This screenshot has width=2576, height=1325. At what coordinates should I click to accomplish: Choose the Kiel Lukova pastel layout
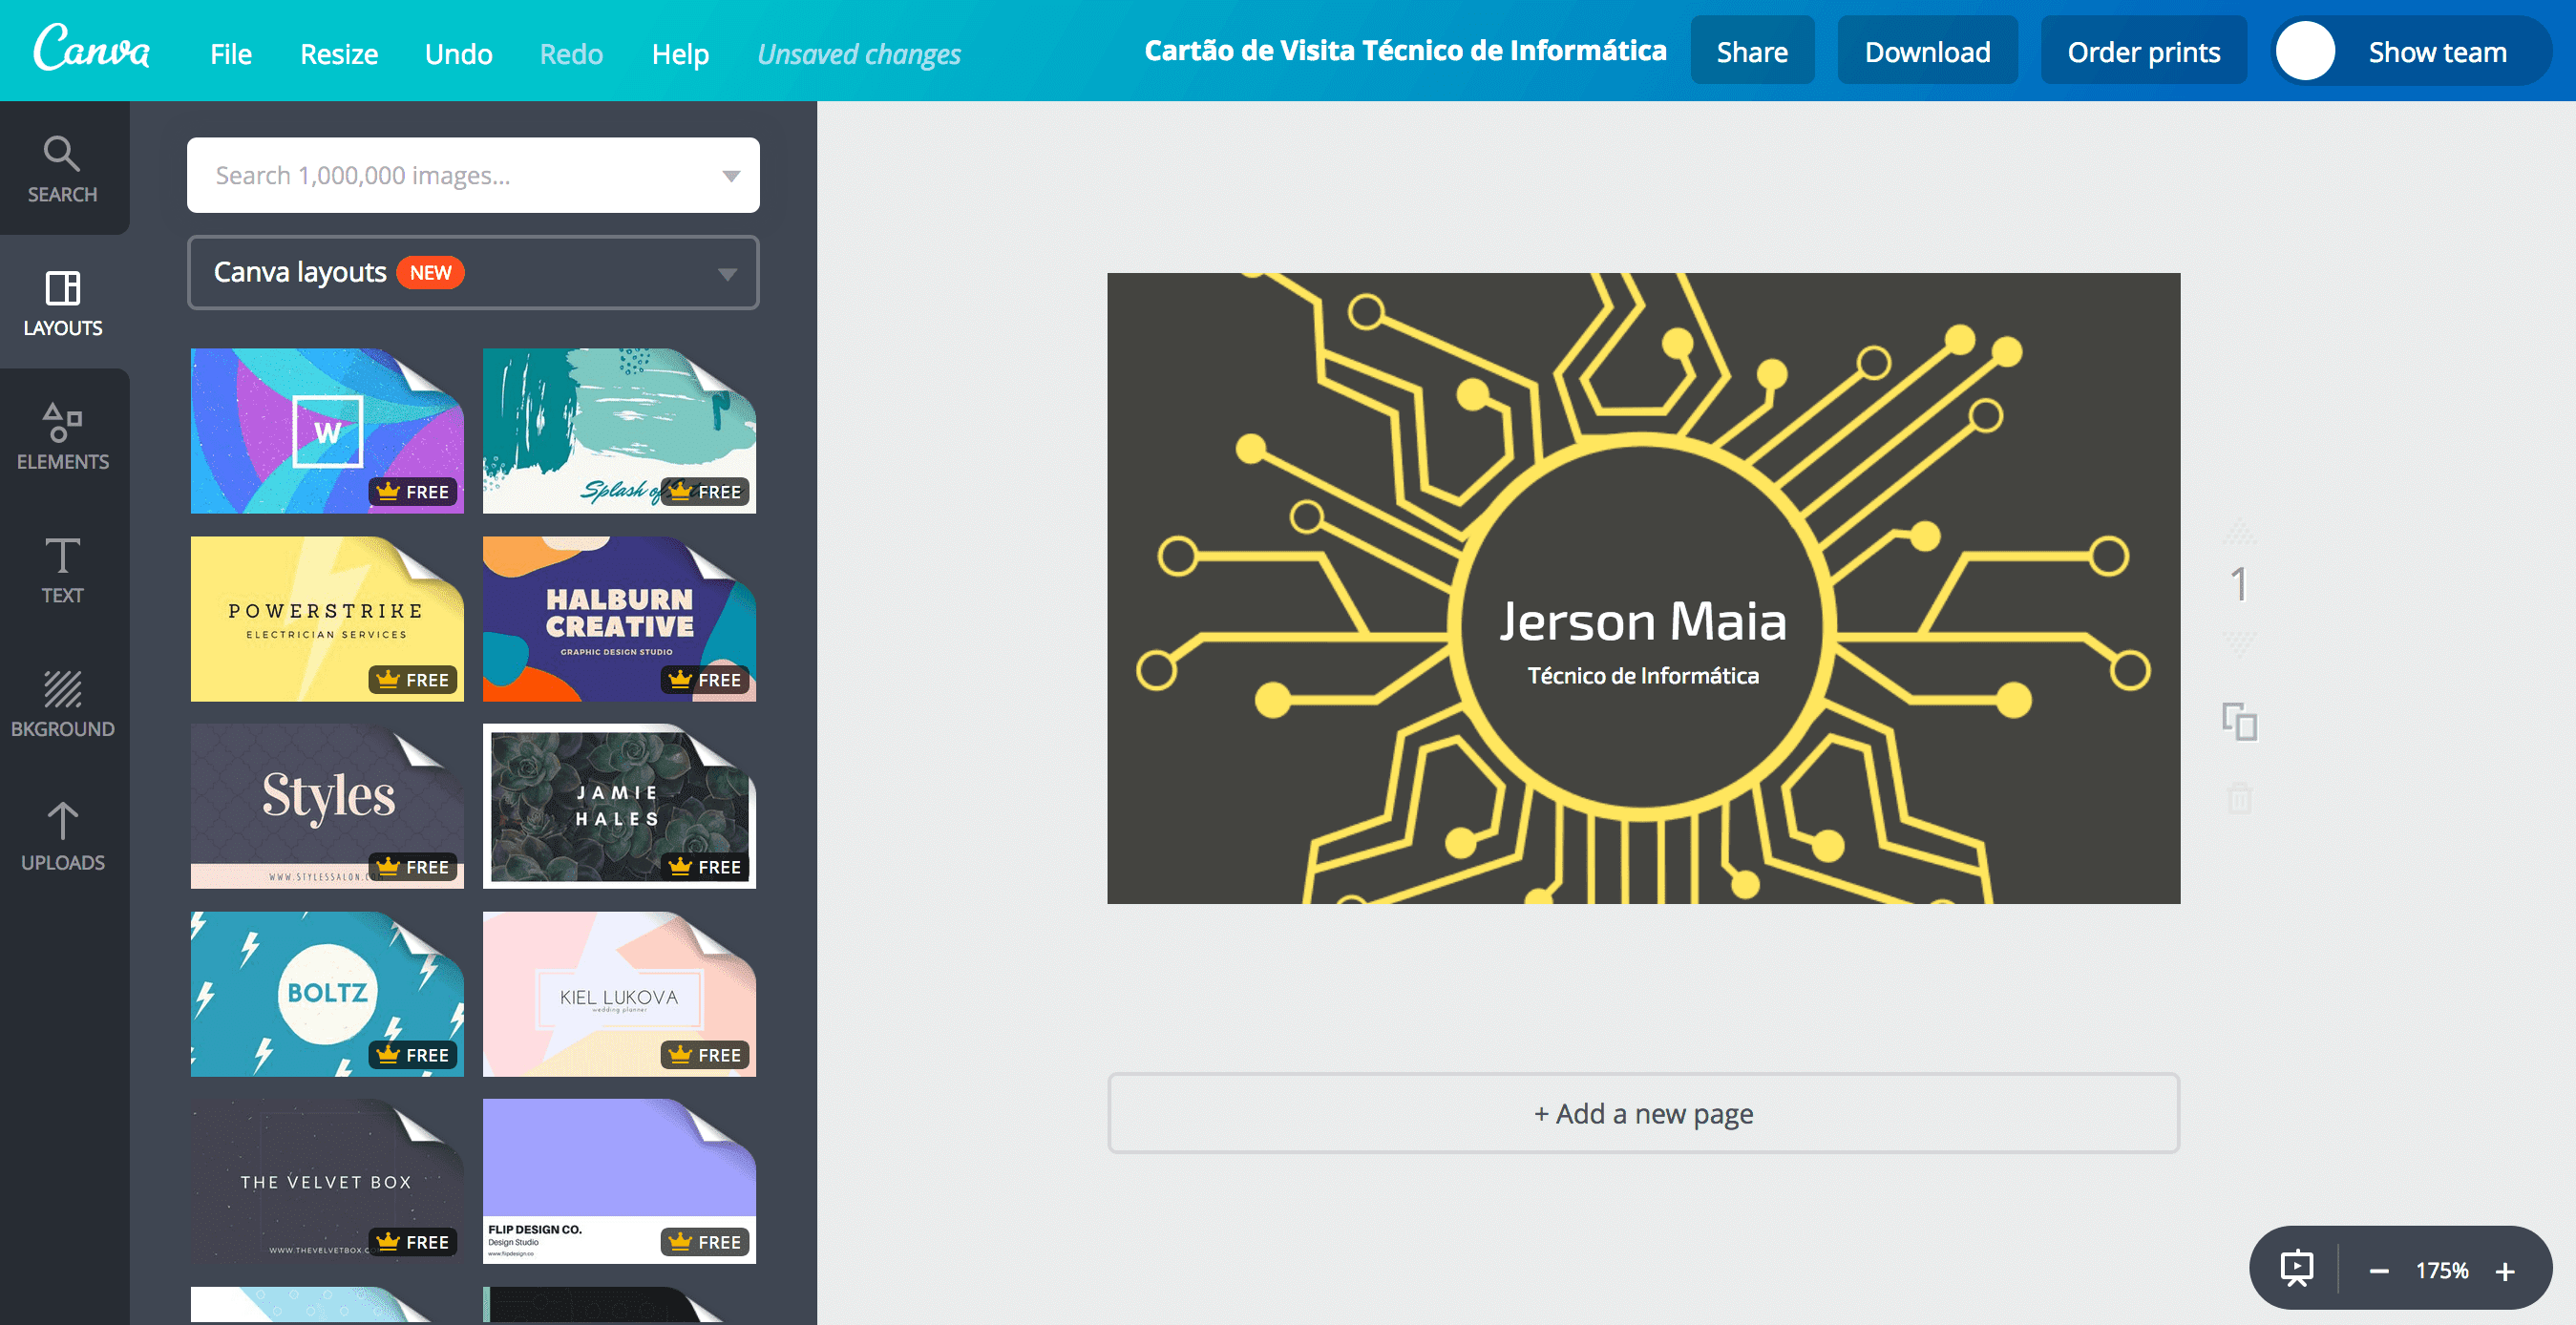point(619,993)
